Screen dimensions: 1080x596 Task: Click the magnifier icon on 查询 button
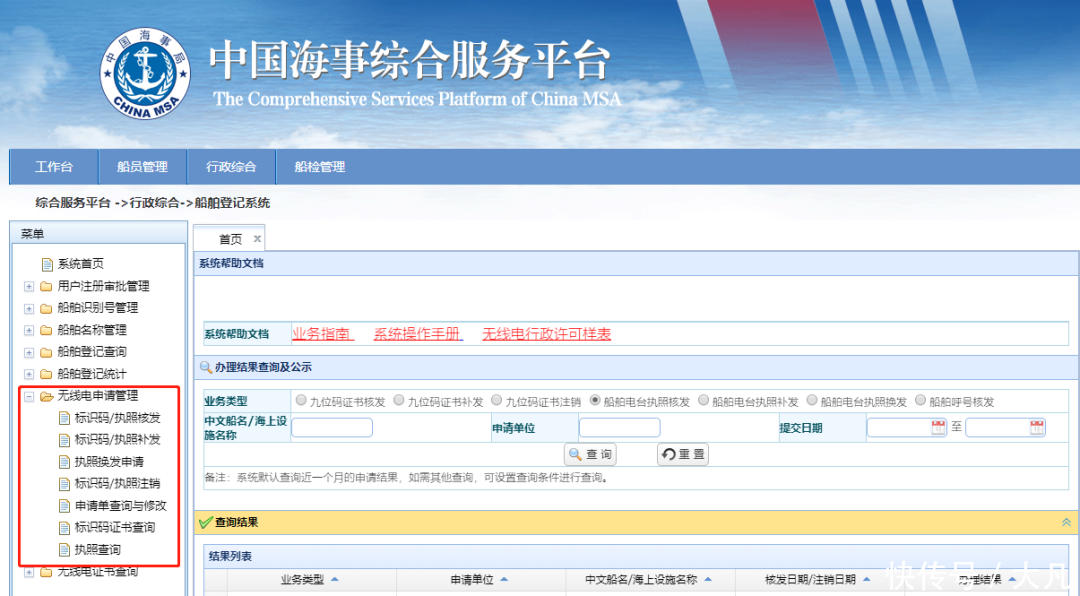(577, 453)
